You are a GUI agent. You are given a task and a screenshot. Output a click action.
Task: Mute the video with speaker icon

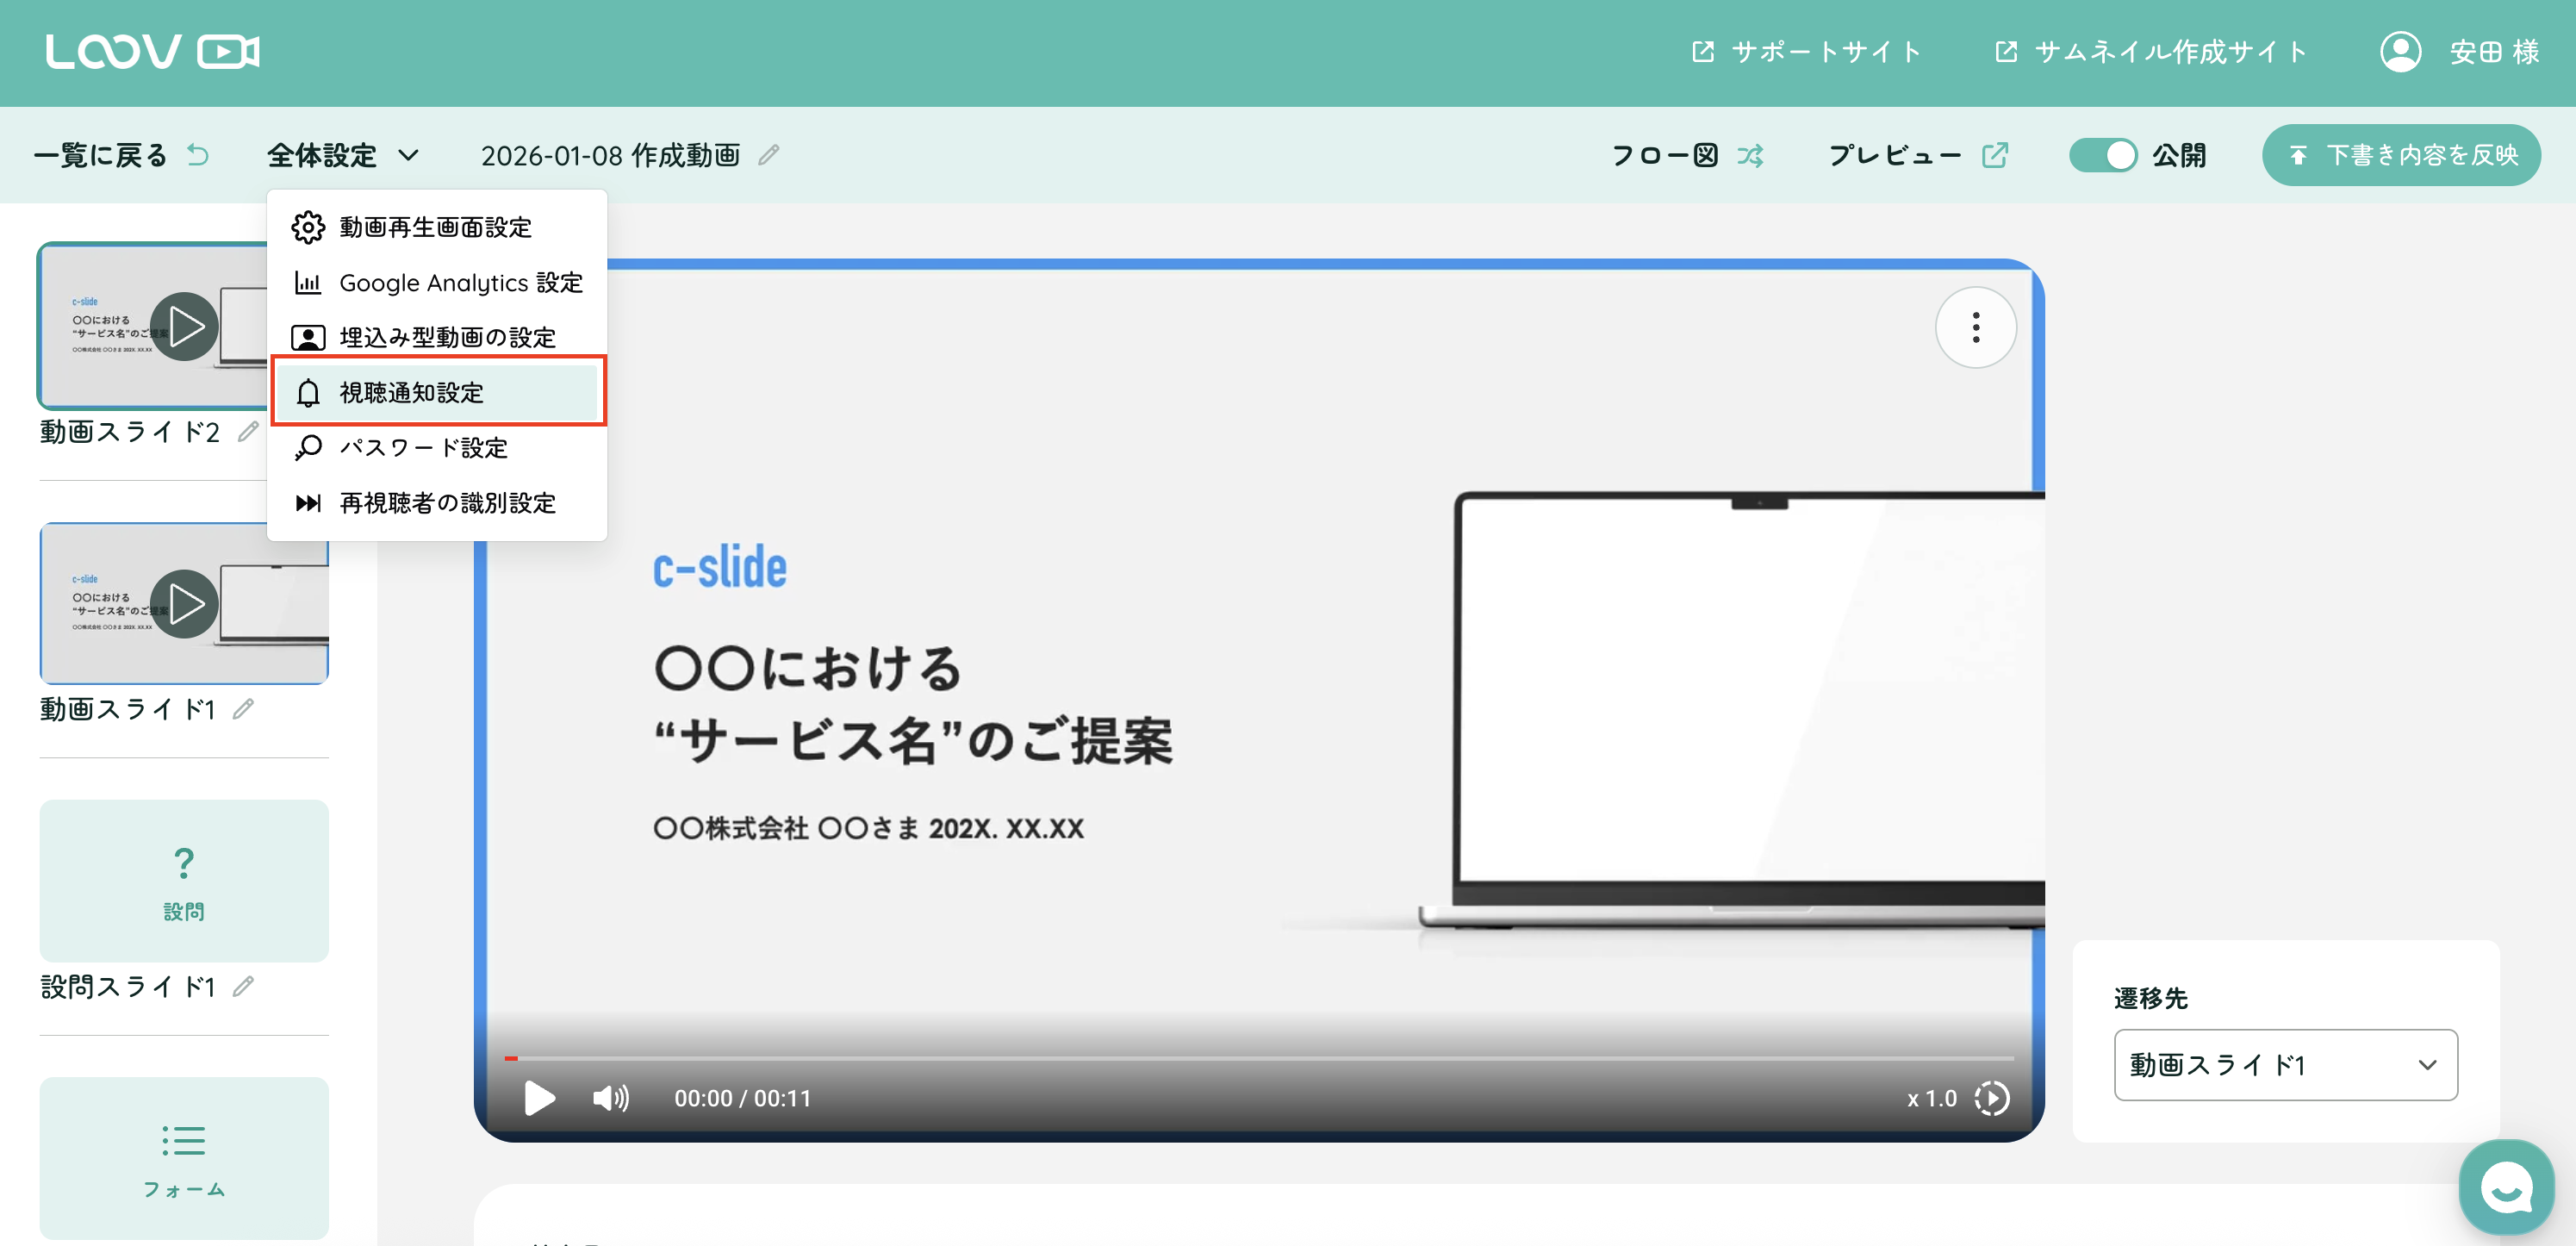point(610,1098)
